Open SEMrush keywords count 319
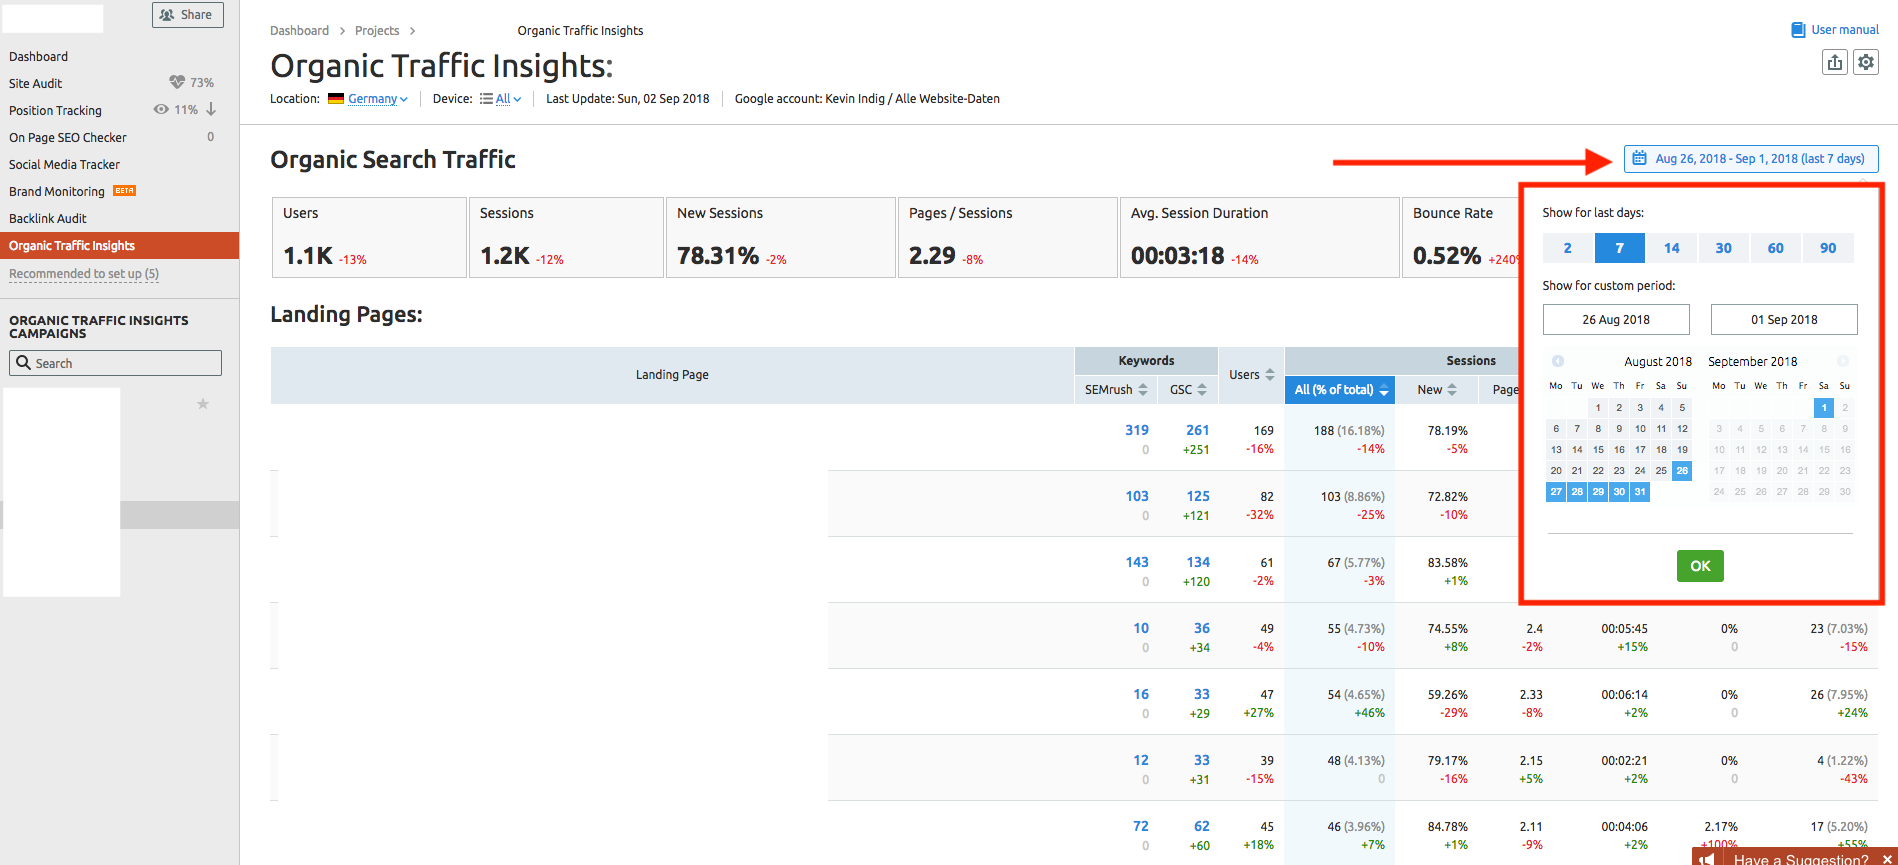Screen dimensions: 1898x865 (1137, 430)
